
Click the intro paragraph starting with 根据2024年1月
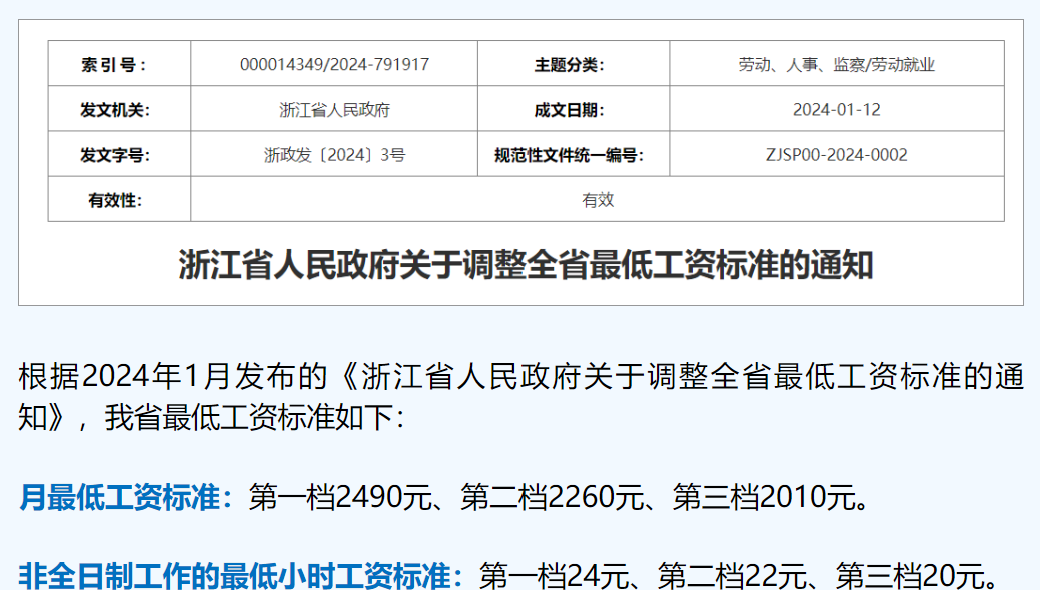[x=520, y=396]
